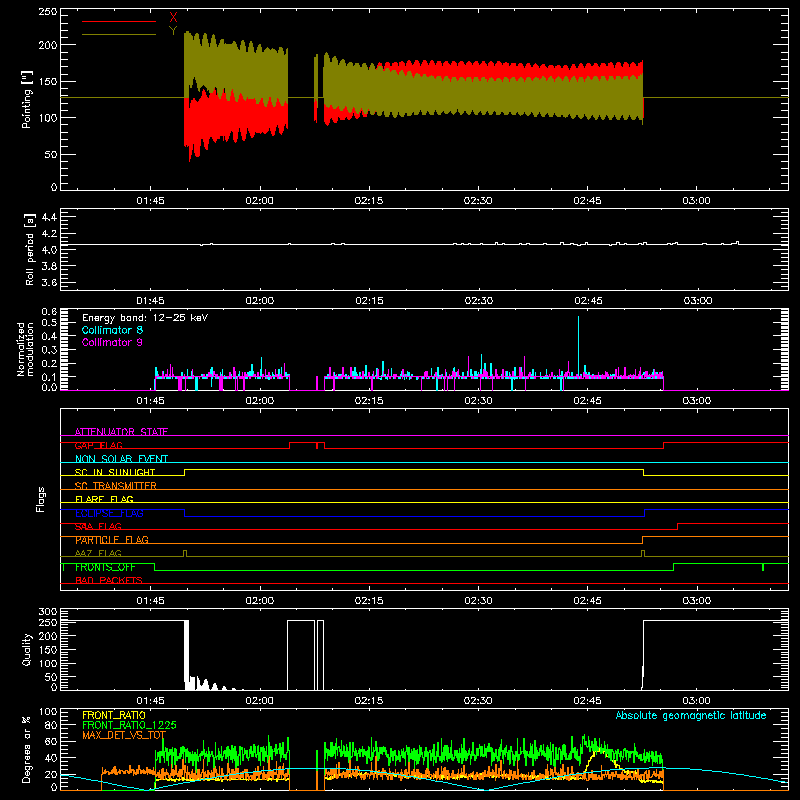Viewport: 800px width, 800px height.
Task: Click the SC_IN_SUNLIGHT flag label
Action: point(115,472)
